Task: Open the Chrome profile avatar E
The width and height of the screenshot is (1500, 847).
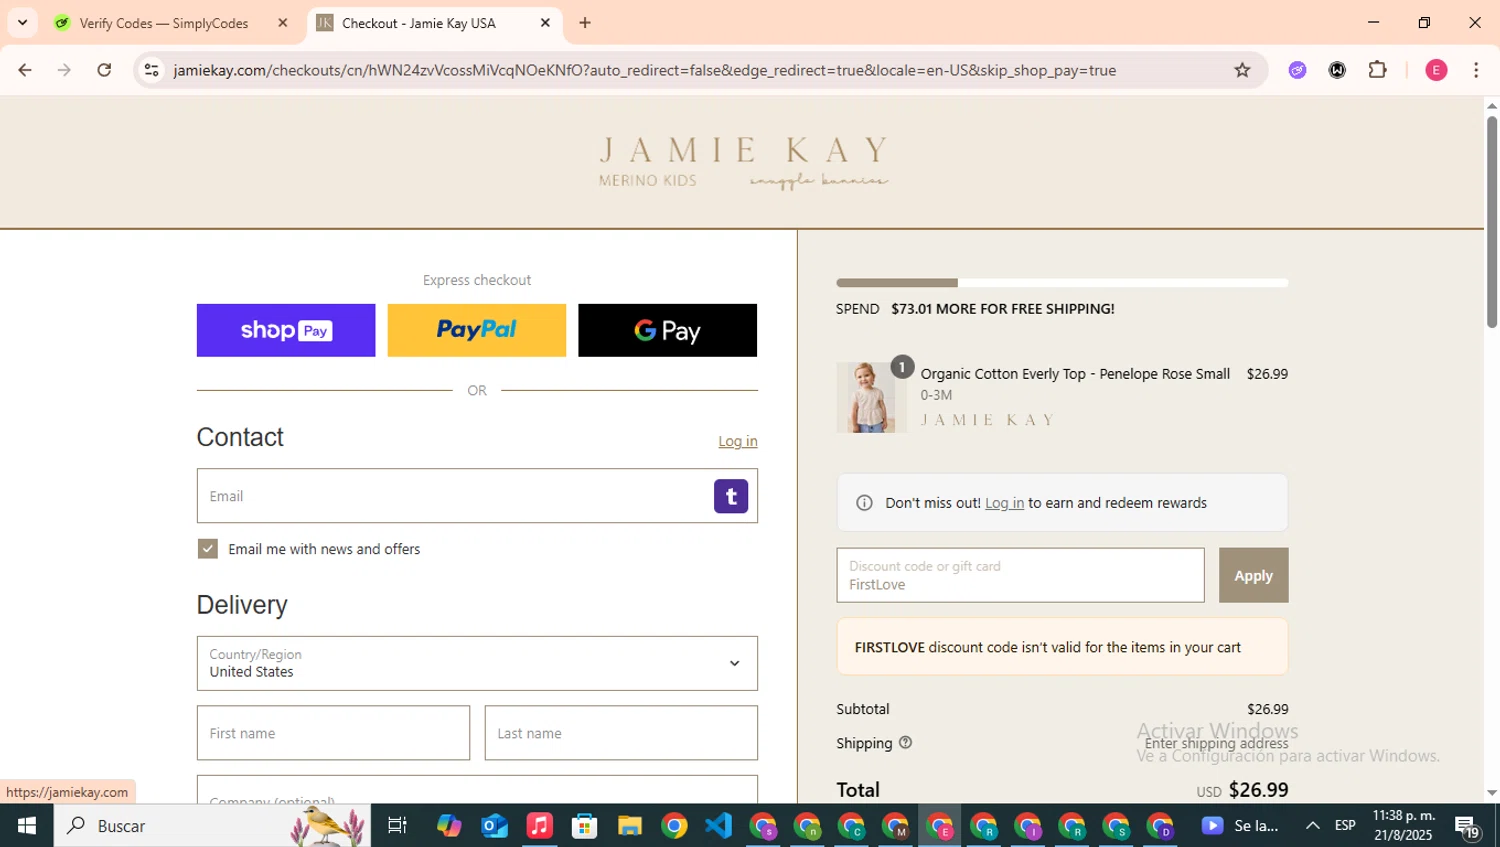Action: click(1436, 70)
